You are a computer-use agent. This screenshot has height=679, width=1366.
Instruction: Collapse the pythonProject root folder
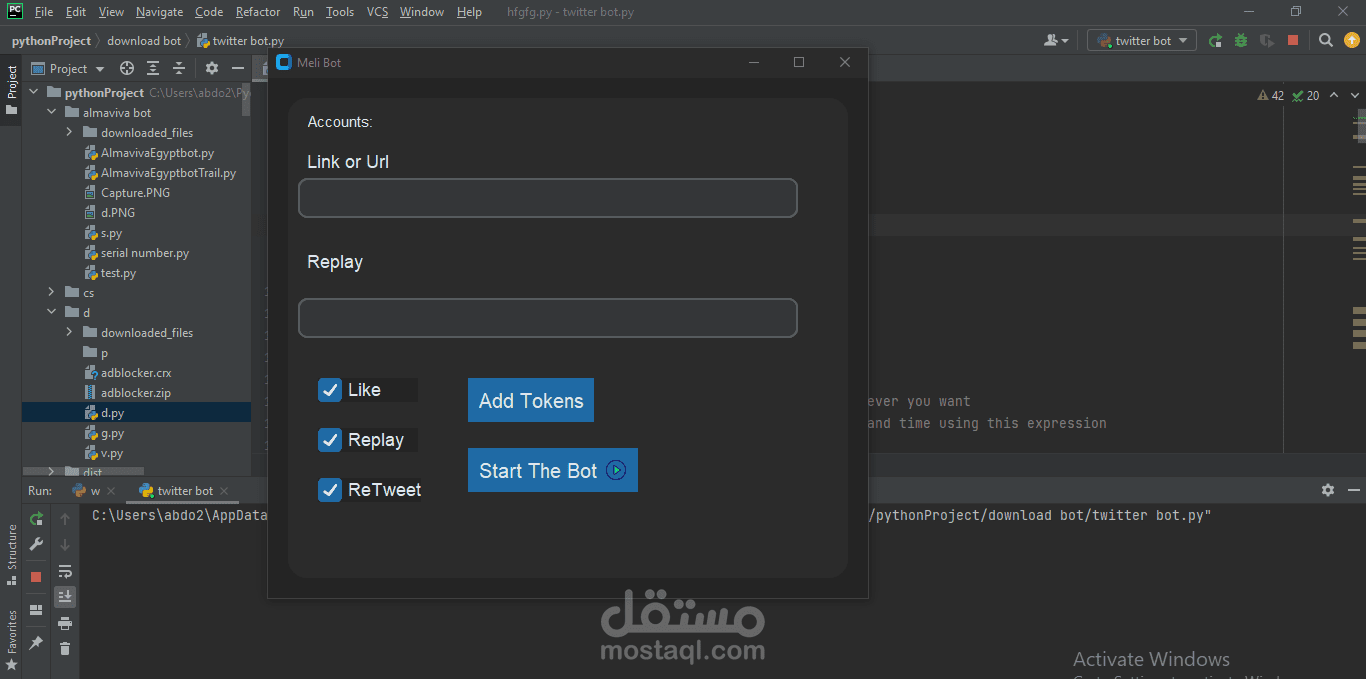(x=33, y=92)
